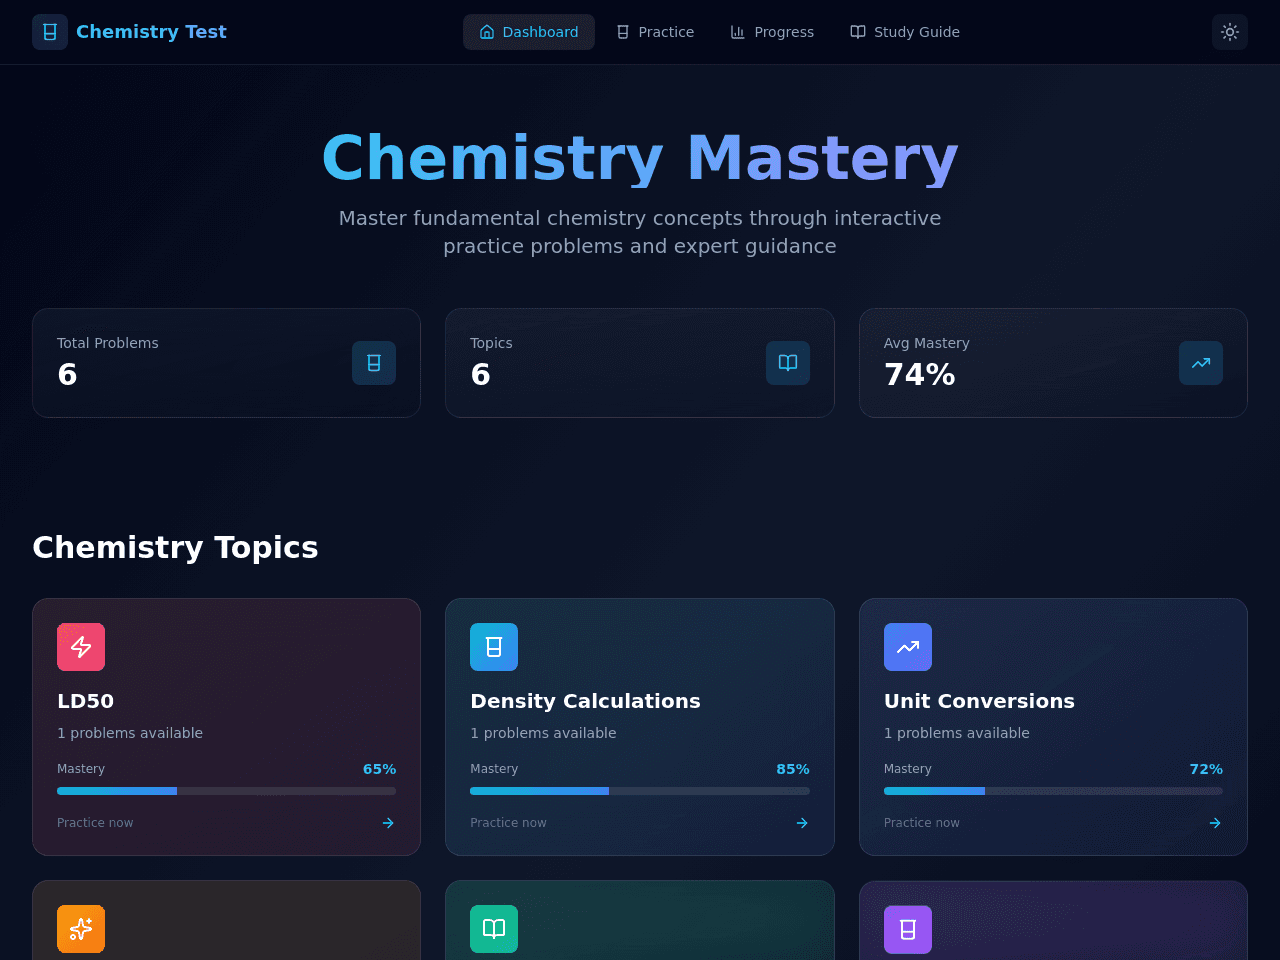Click the 74% Avg Mastery value
This screenshot has width=1280, height=960.
tap(919, 374)
